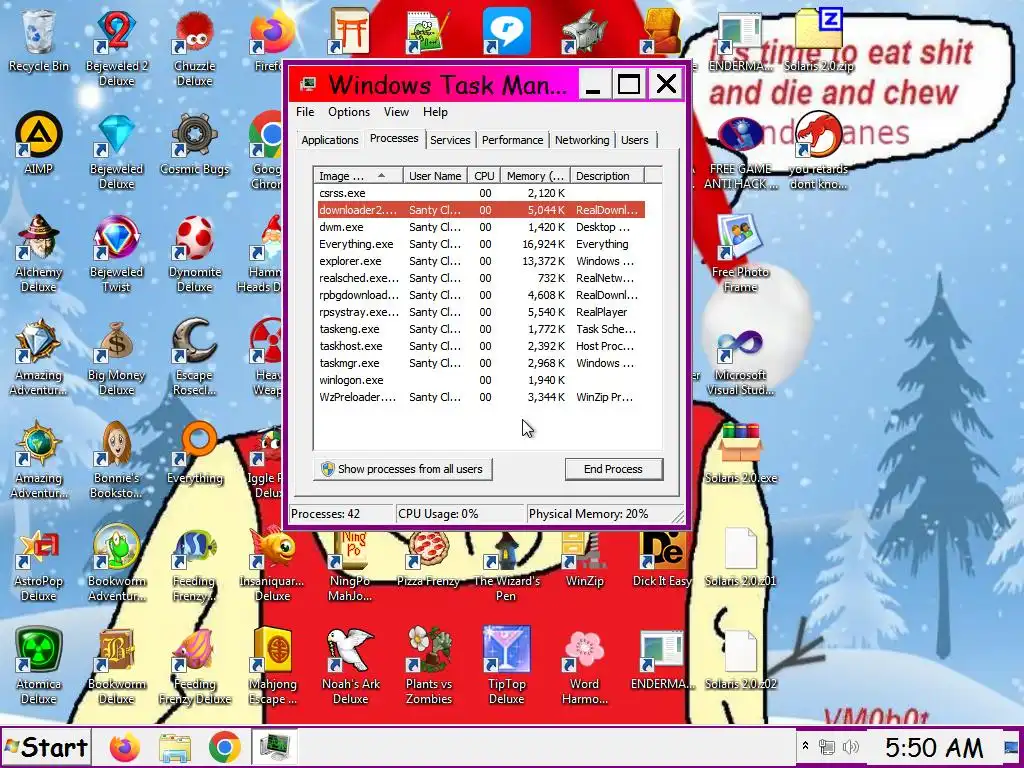Select the Solaris 2.0.z01 file
Image resolution: width=1024 pixels, height=768 pixels.
[x=741, y=556]
